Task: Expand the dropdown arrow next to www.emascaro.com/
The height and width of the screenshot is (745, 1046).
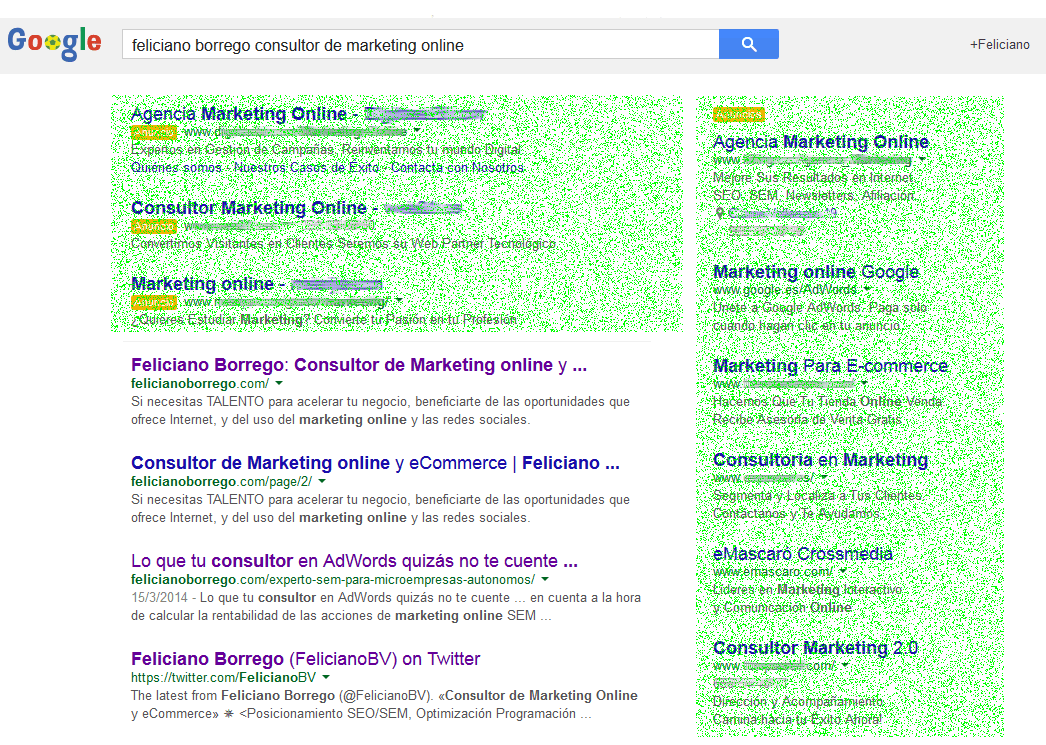Action: coord(843,572)
